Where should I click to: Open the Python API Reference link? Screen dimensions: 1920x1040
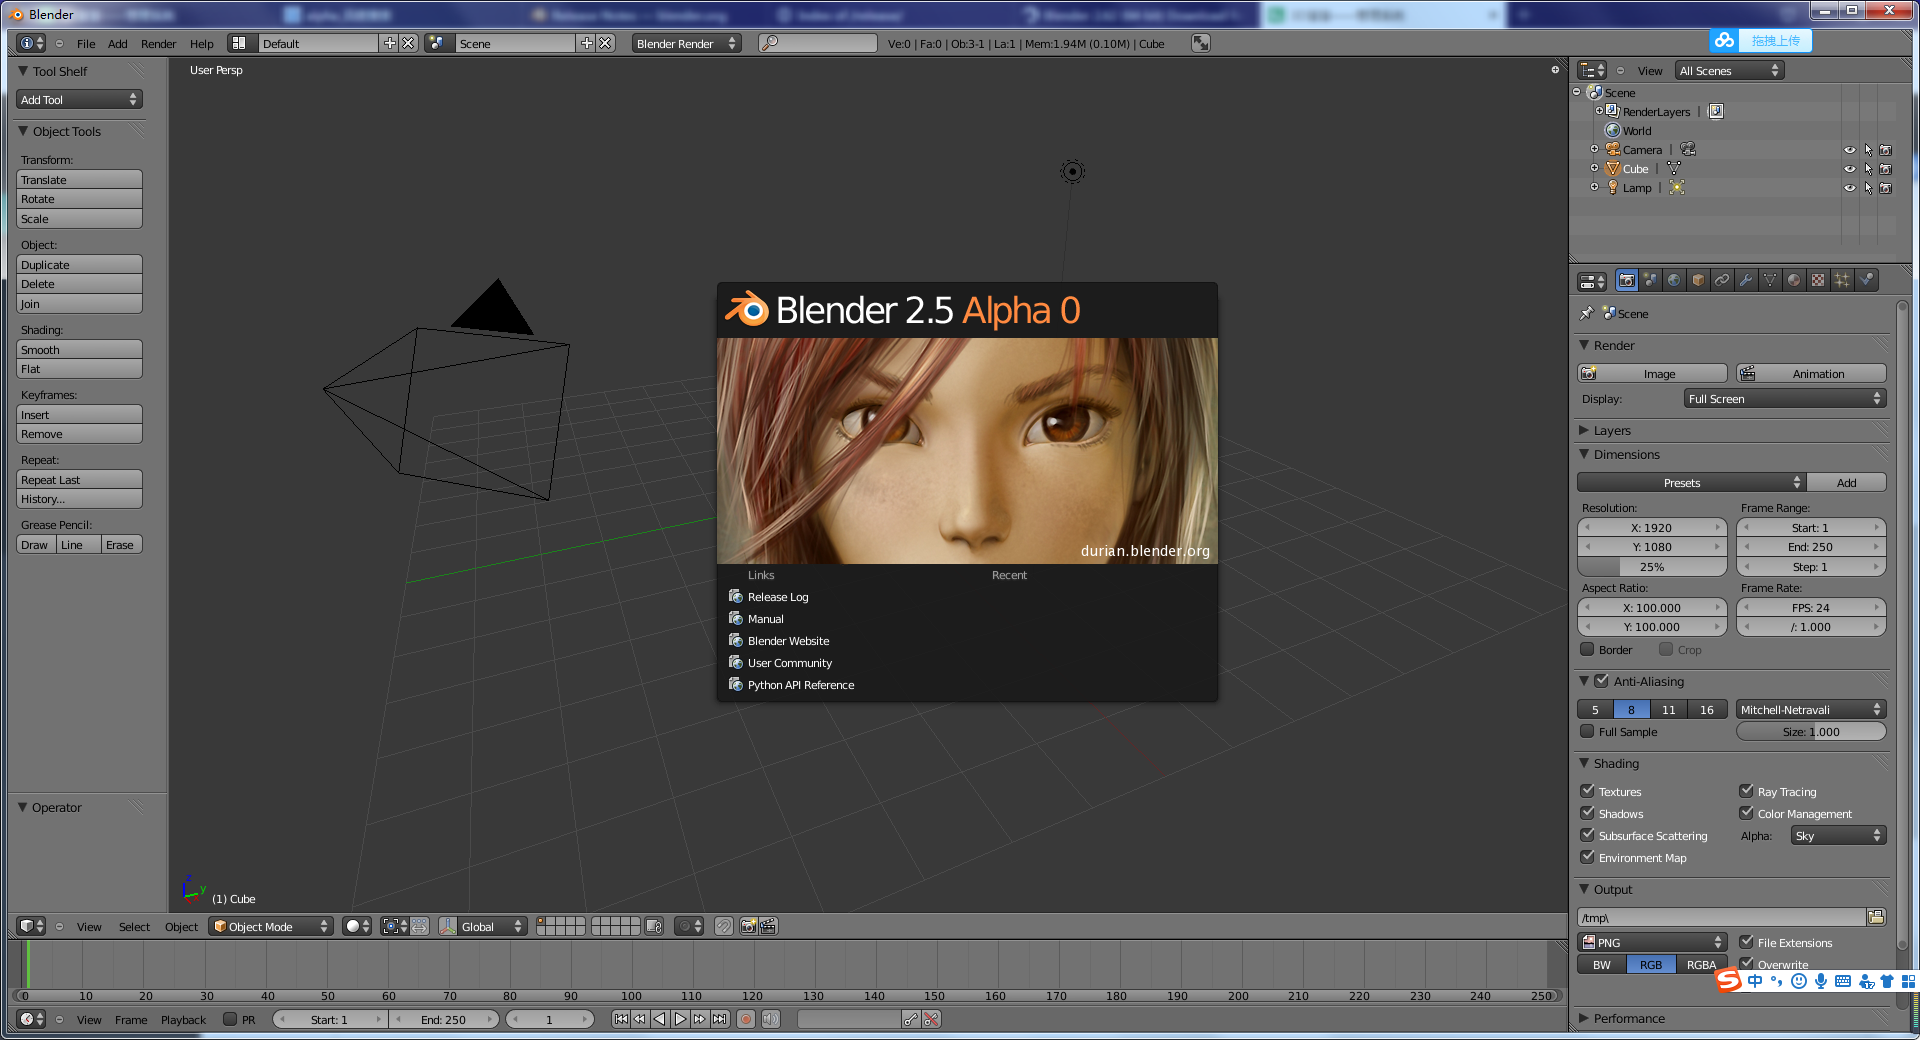pyautogui.click(x=799, y=685)
